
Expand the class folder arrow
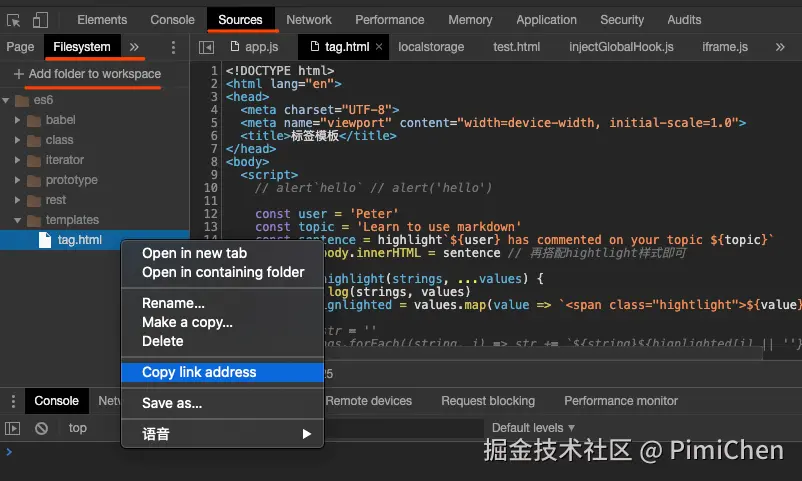[x=17, y=140]
